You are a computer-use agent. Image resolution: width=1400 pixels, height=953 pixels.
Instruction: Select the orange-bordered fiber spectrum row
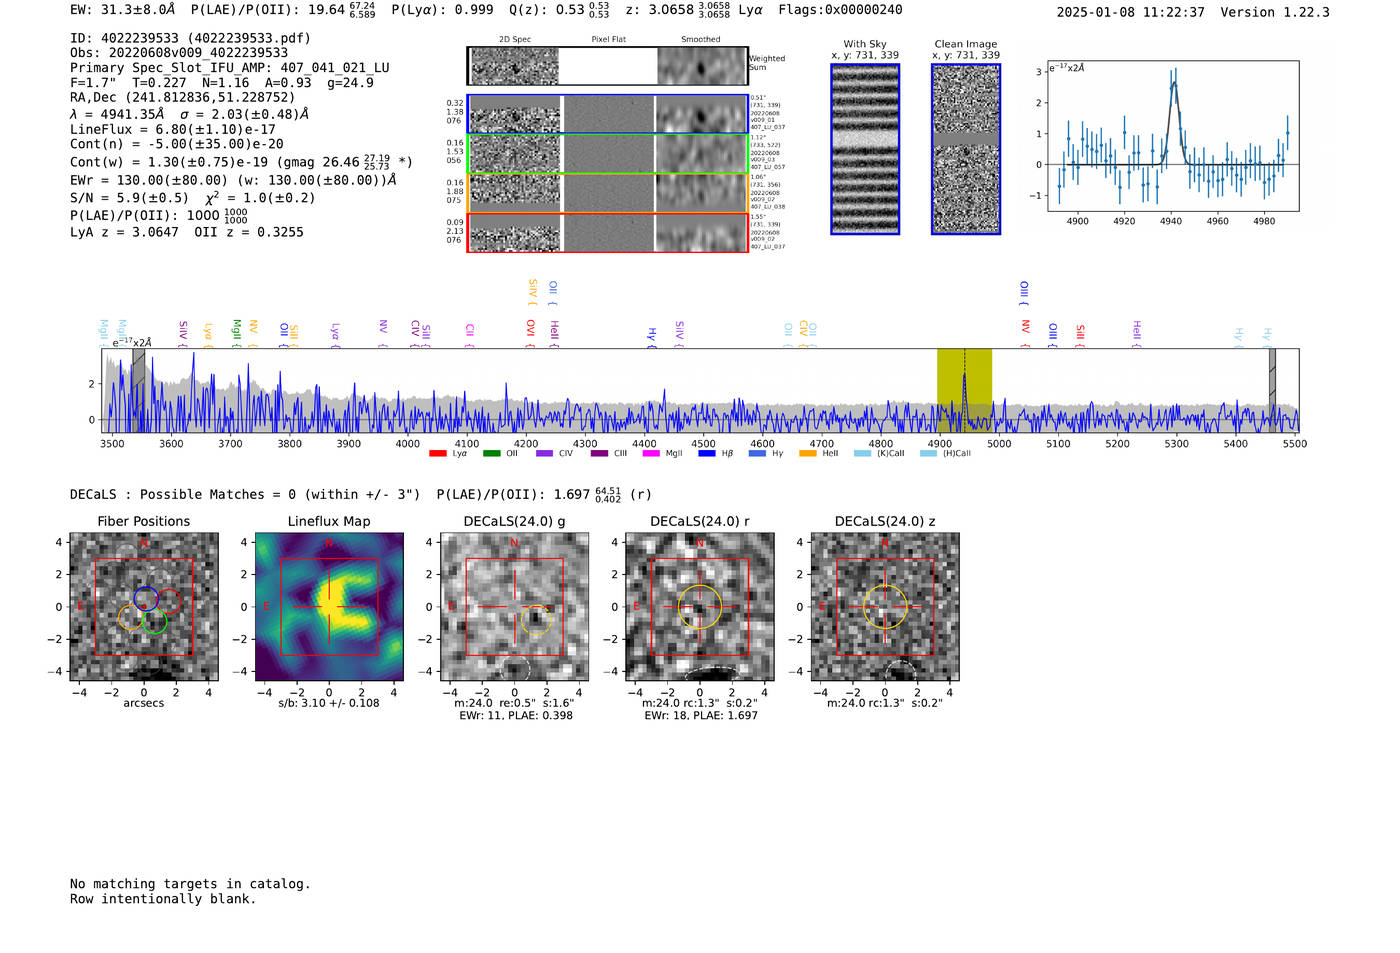pos(608,192)
